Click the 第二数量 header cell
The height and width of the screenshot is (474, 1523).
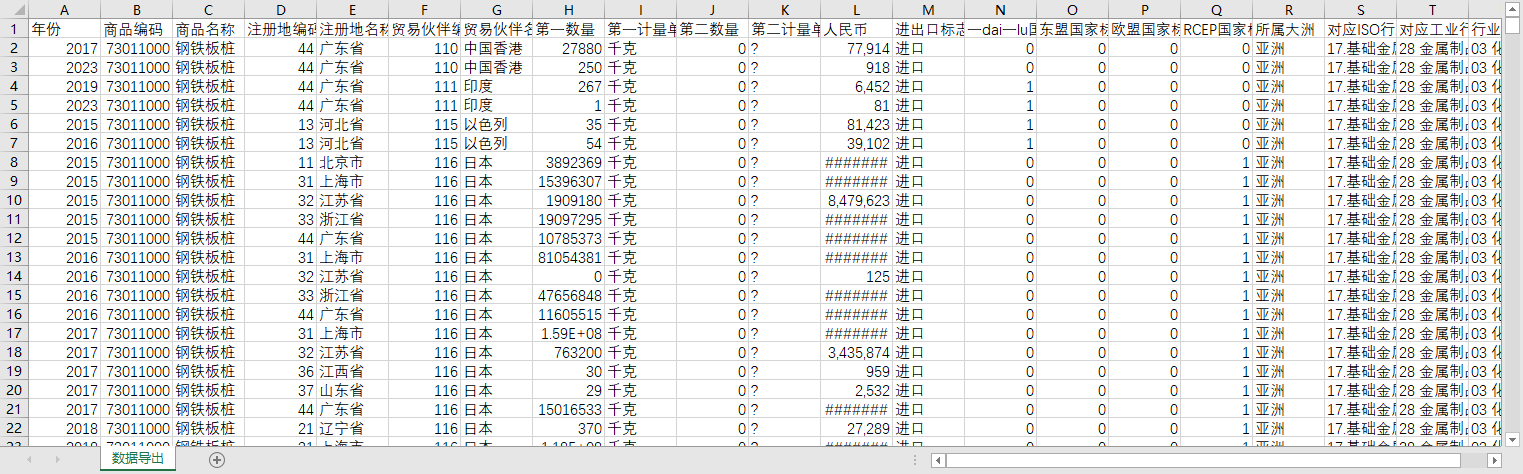[712, 28]
